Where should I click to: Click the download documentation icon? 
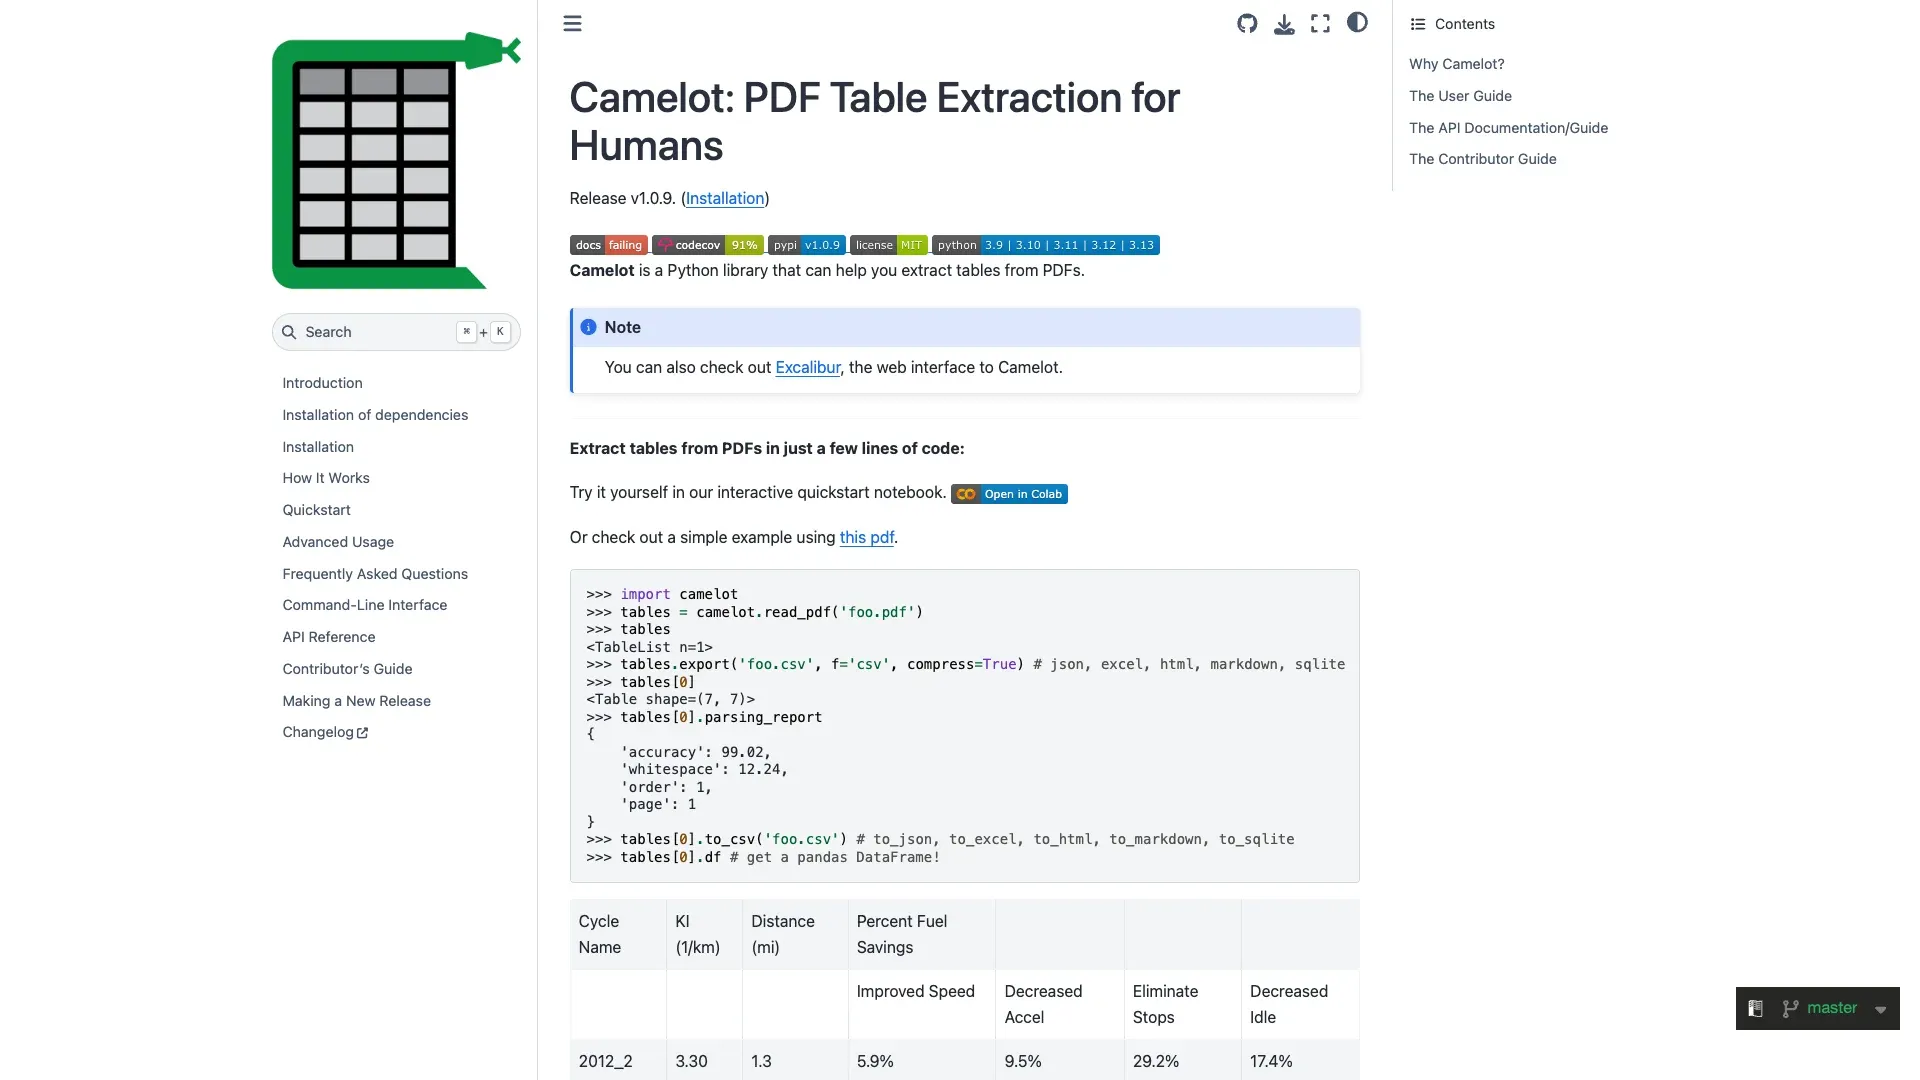point(1283,23)
